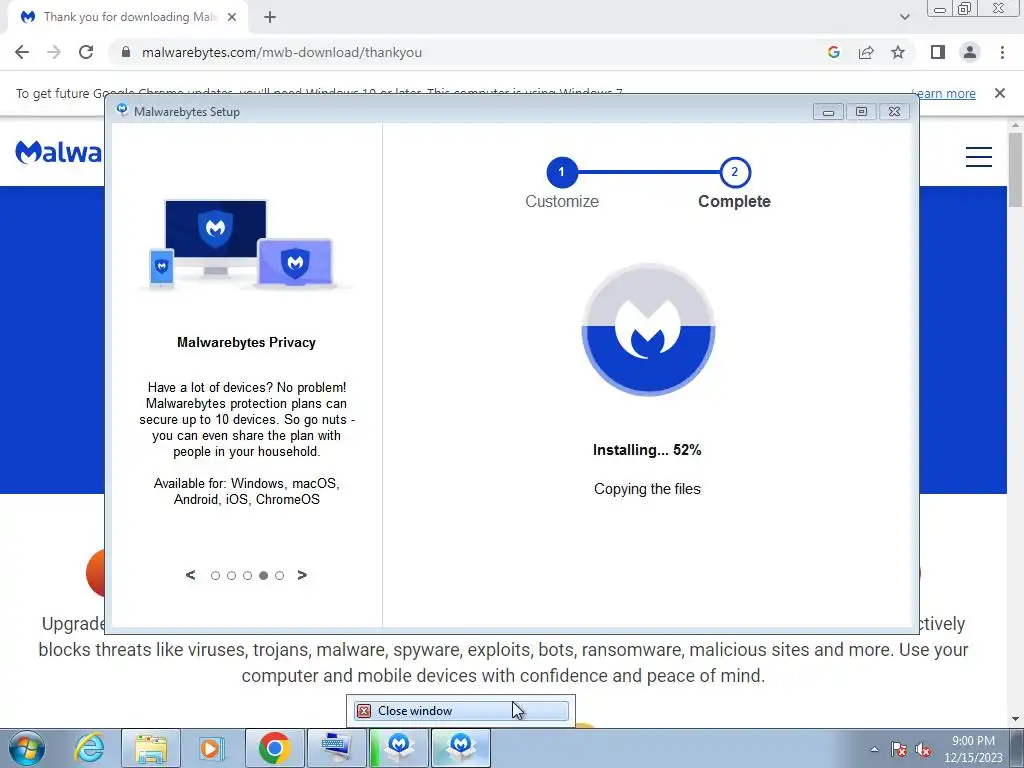This screenshot has width=1024, height=768.
Task: Select the second carousel dot
Action: (231, 575)
